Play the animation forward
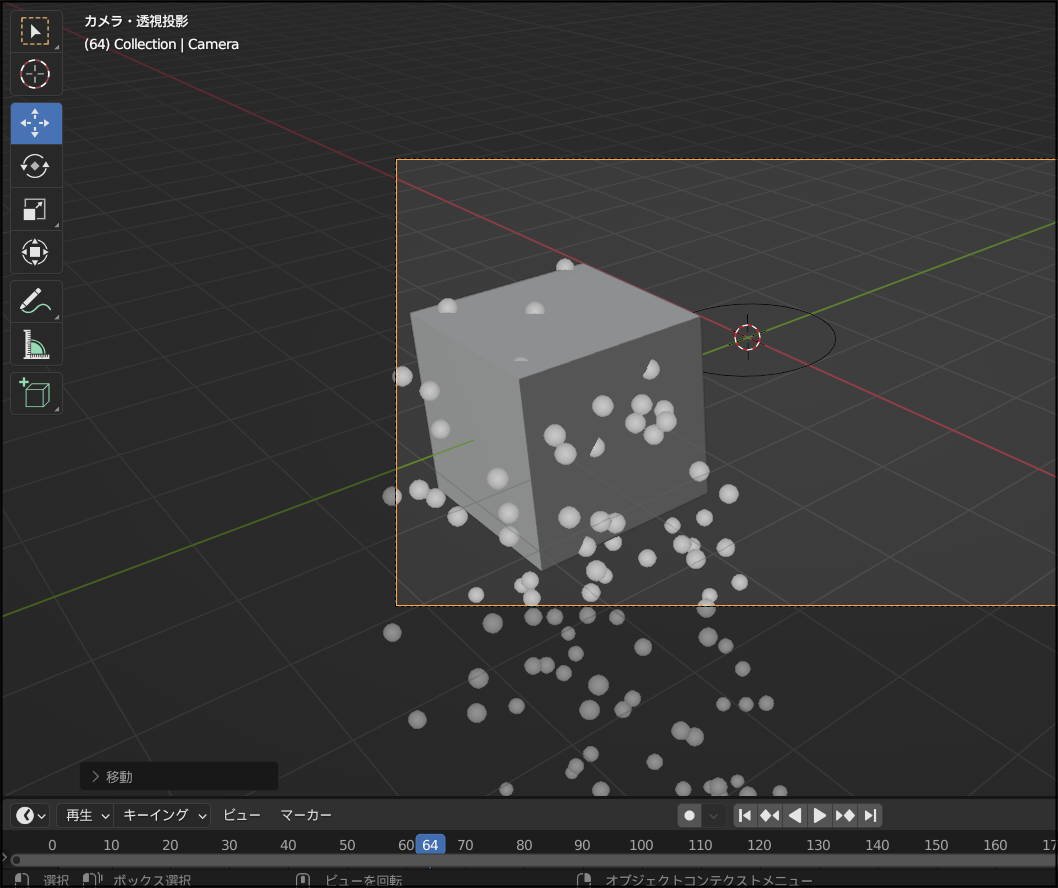 tap(820, 816)
